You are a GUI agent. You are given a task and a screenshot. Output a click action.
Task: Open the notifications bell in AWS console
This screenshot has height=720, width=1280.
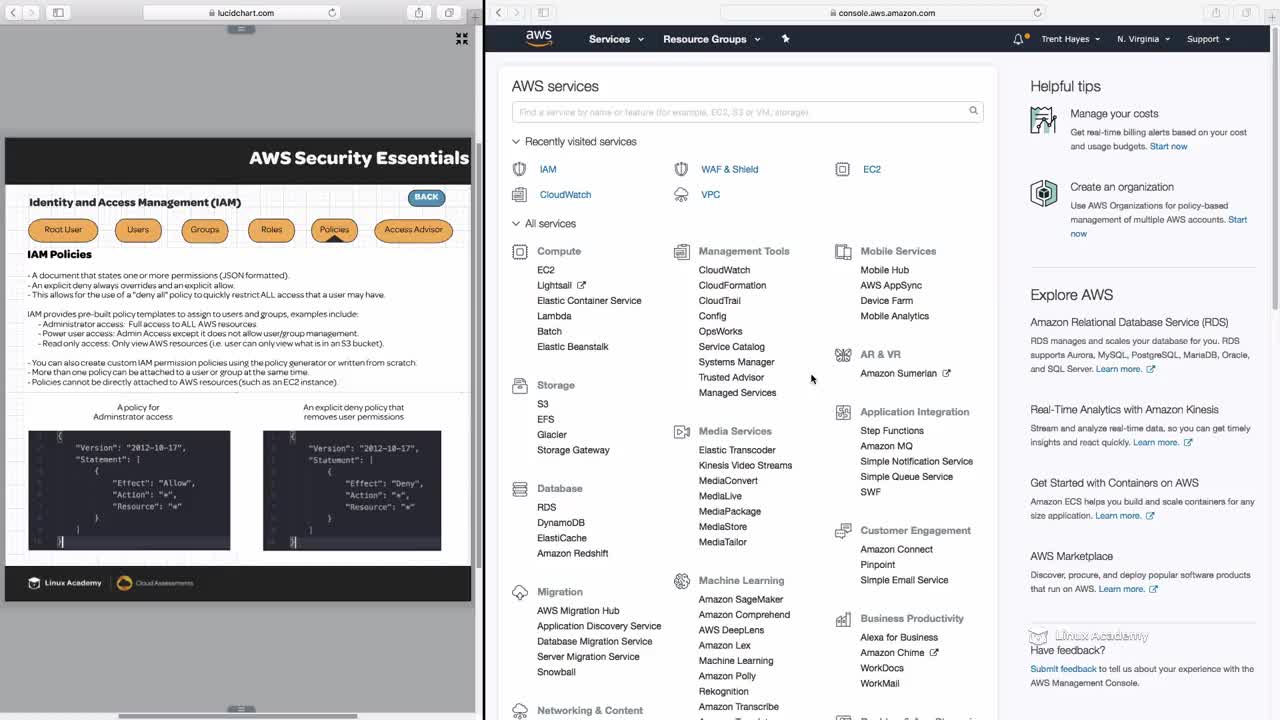point(1018,39)
